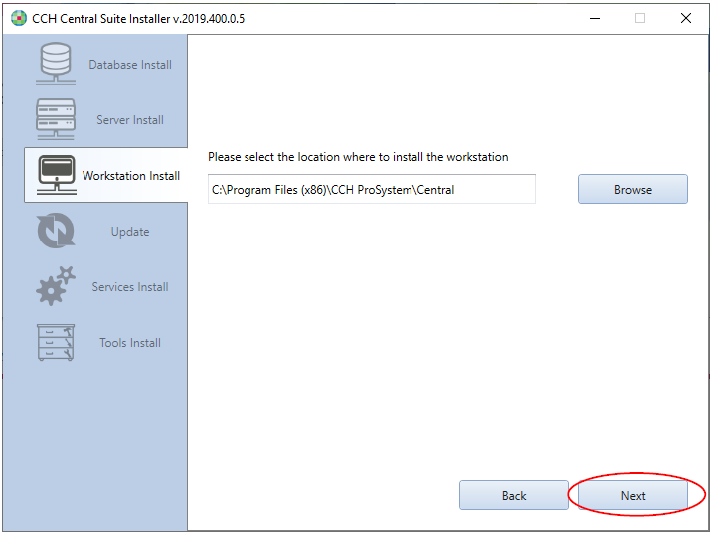
Task: Click the install location path field
Action: 372,189
